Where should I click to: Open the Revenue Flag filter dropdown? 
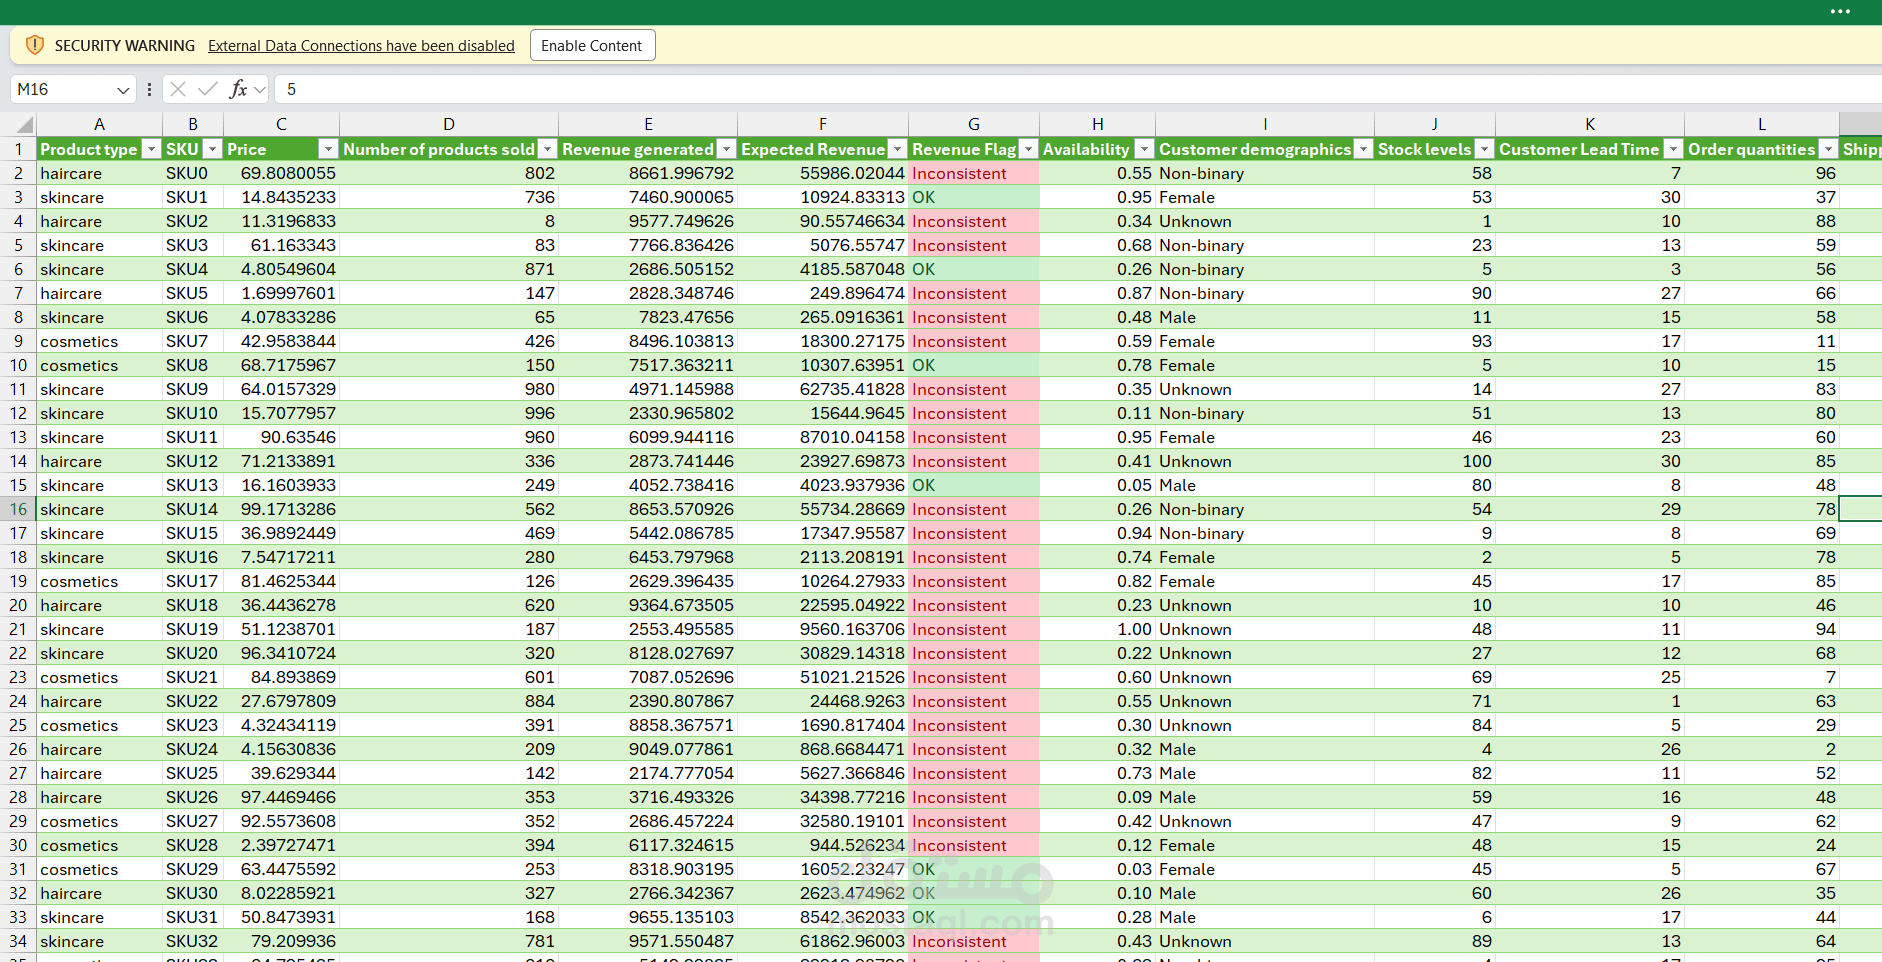(1028, 149)
